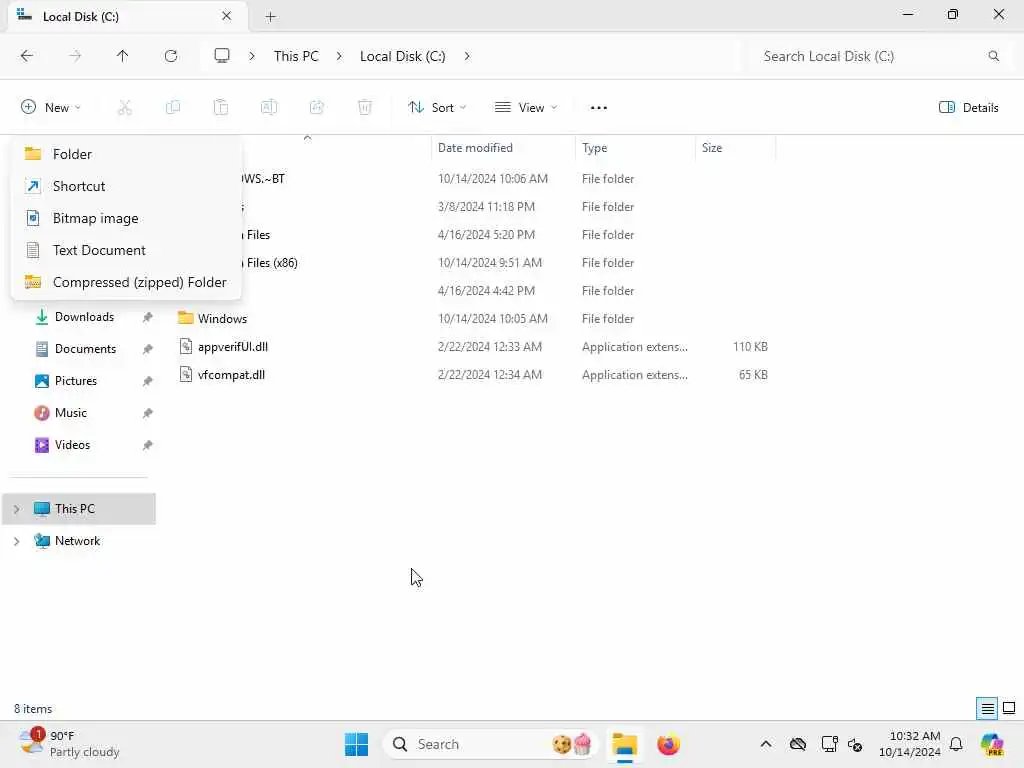This screenshot has width=1024, height=768.
Task: Click the Rename icon in toolbar
Action: [269, 108]
